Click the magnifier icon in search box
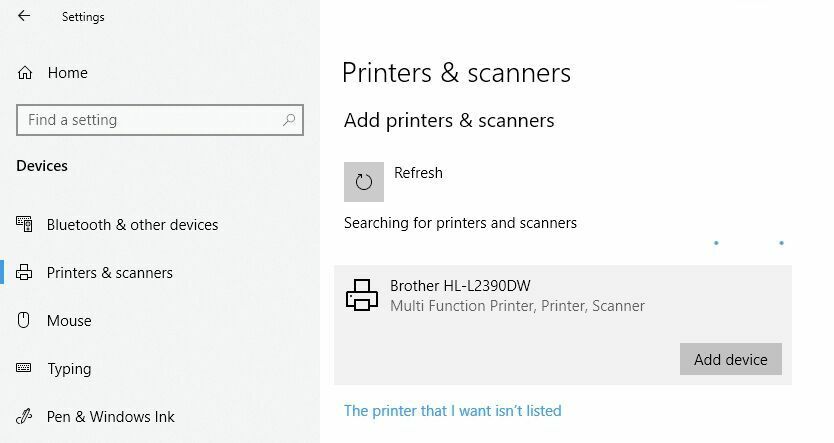 point(289,120)
